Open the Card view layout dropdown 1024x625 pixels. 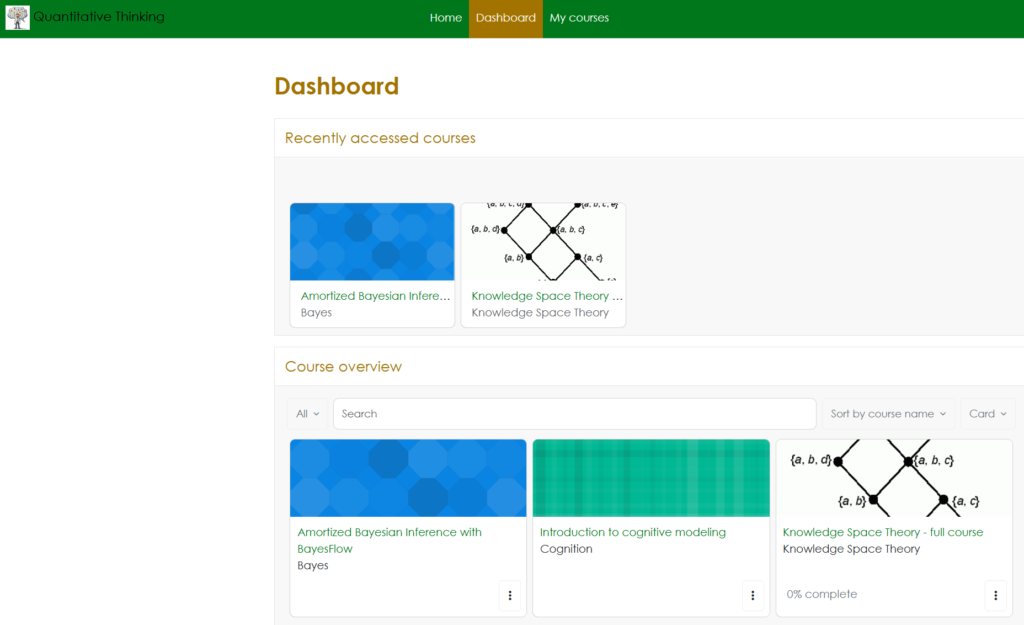(987, 414)
